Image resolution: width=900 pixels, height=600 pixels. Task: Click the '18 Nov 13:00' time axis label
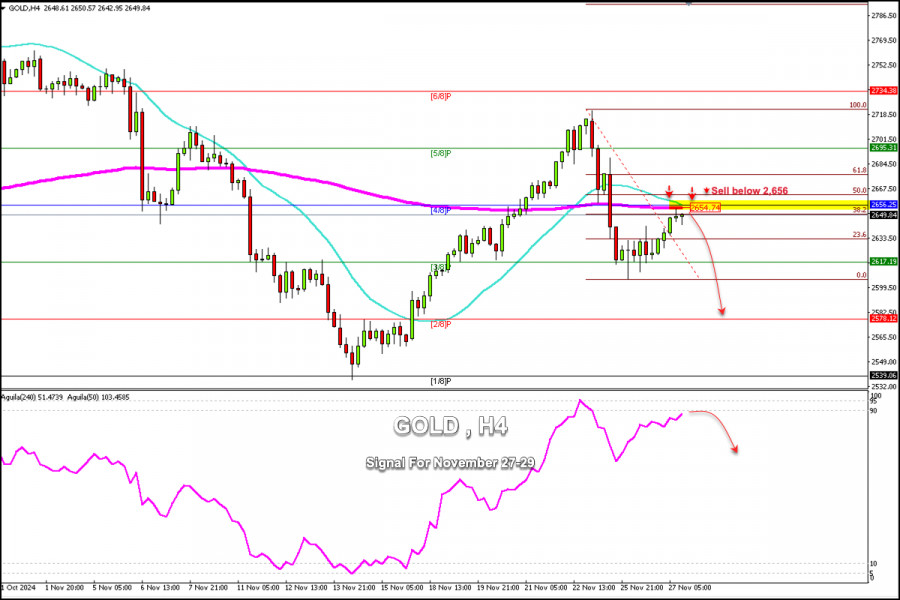[x=451, y=587]
